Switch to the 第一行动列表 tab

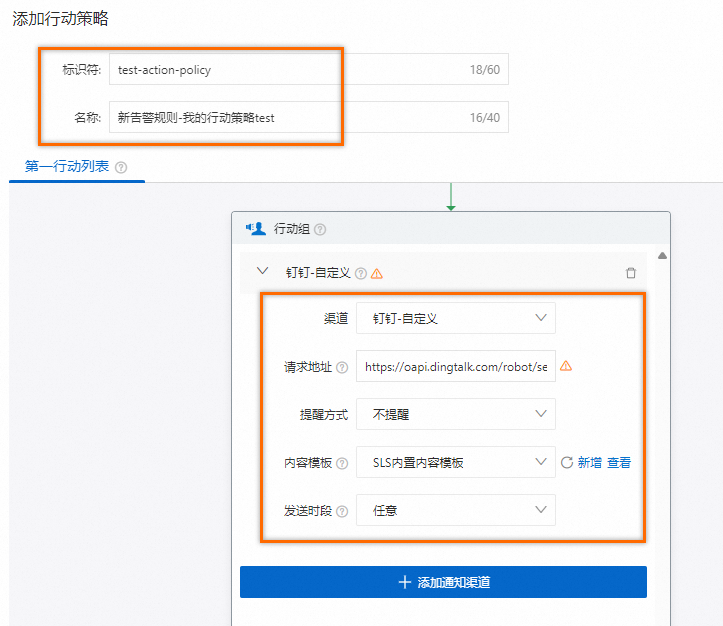67,166
